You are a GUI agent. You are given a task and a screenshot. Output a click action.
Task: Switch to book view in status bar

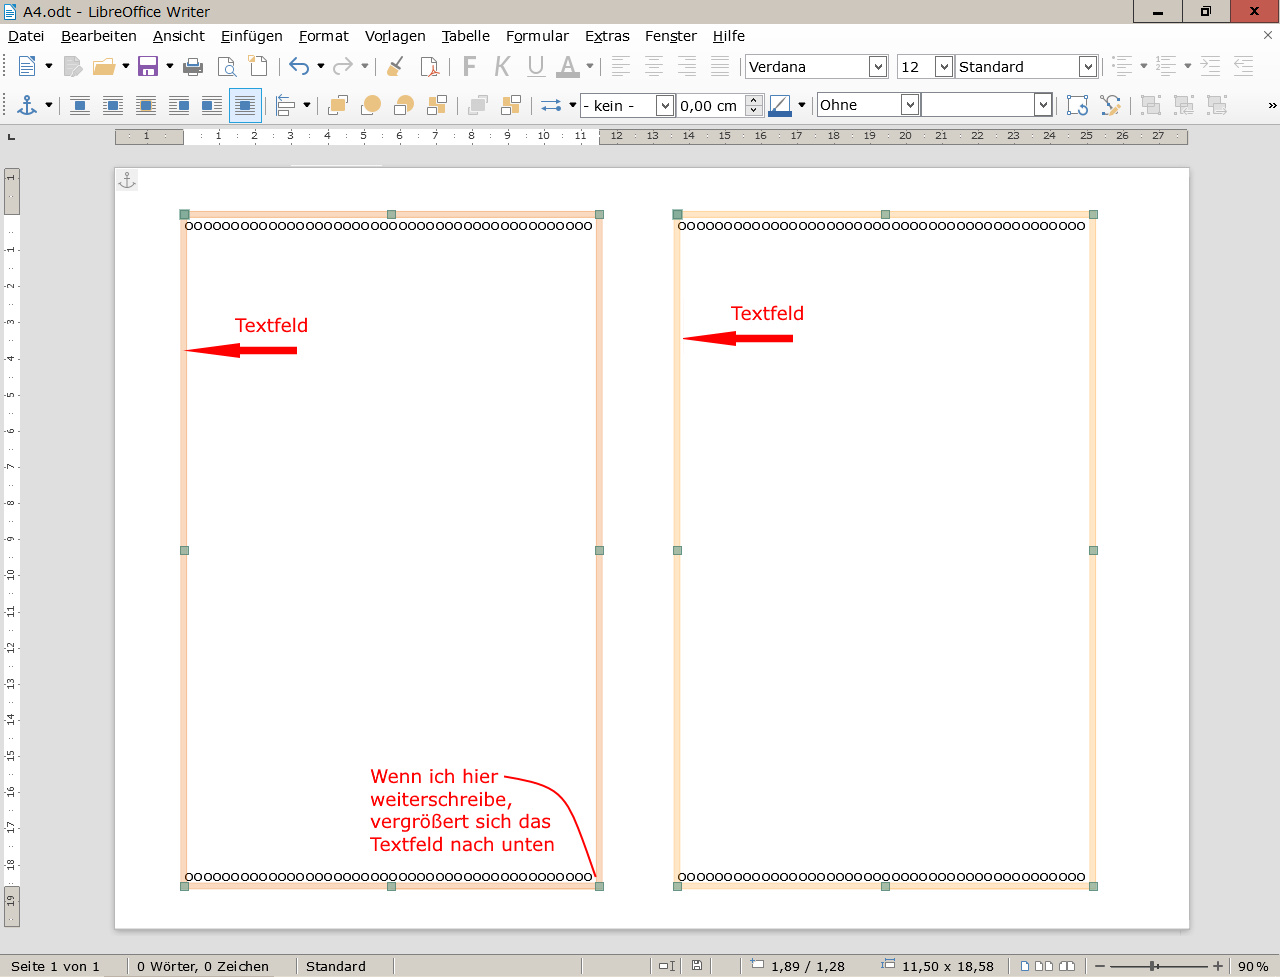click(x=1067, y=966)
